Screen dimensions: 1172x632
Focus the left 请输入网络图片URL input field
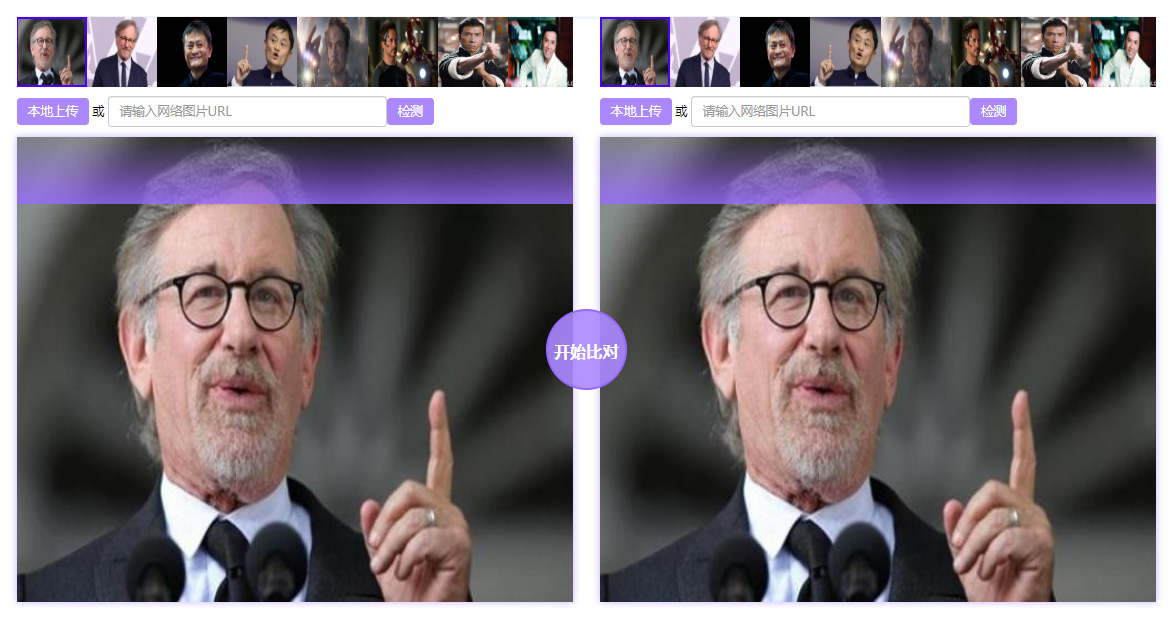(247, 111)
